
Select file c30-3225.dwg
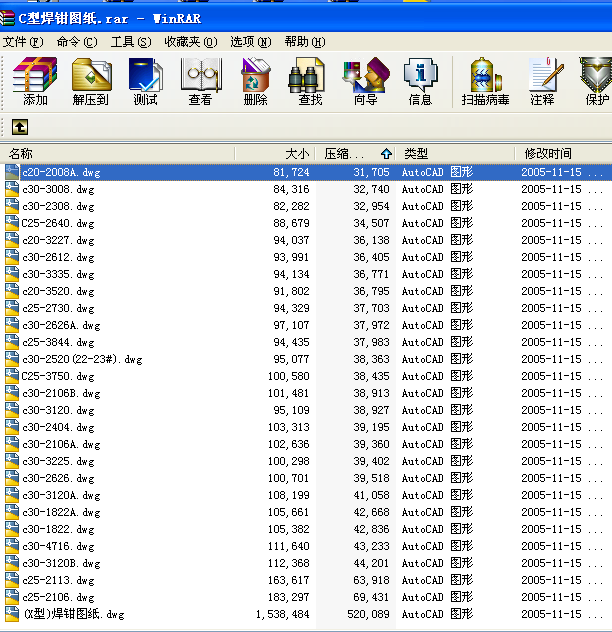(x=58, y=461)
